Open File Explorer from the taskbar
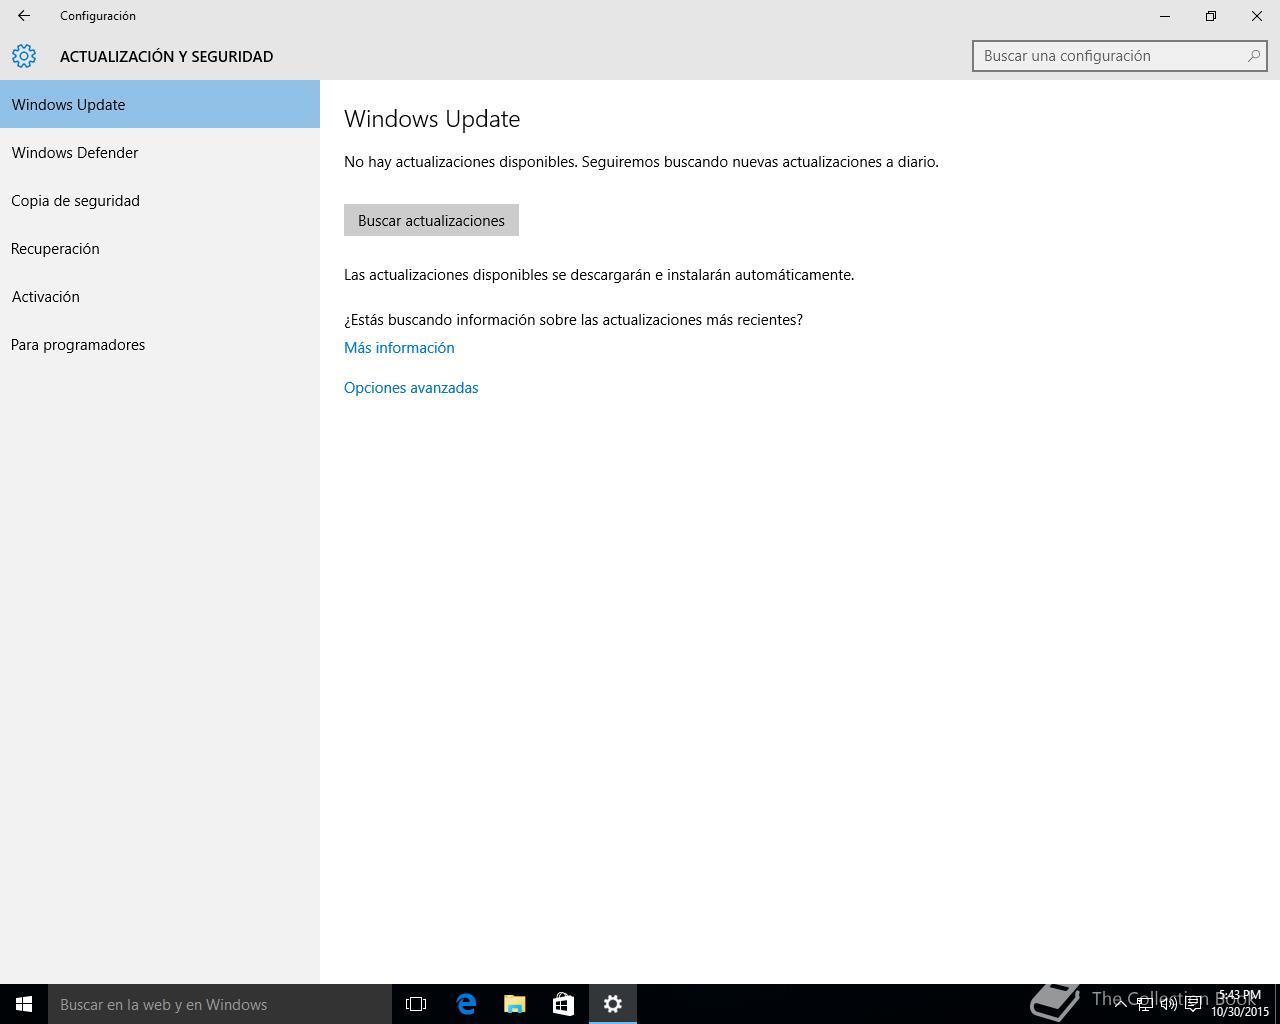 (515, 1004)
